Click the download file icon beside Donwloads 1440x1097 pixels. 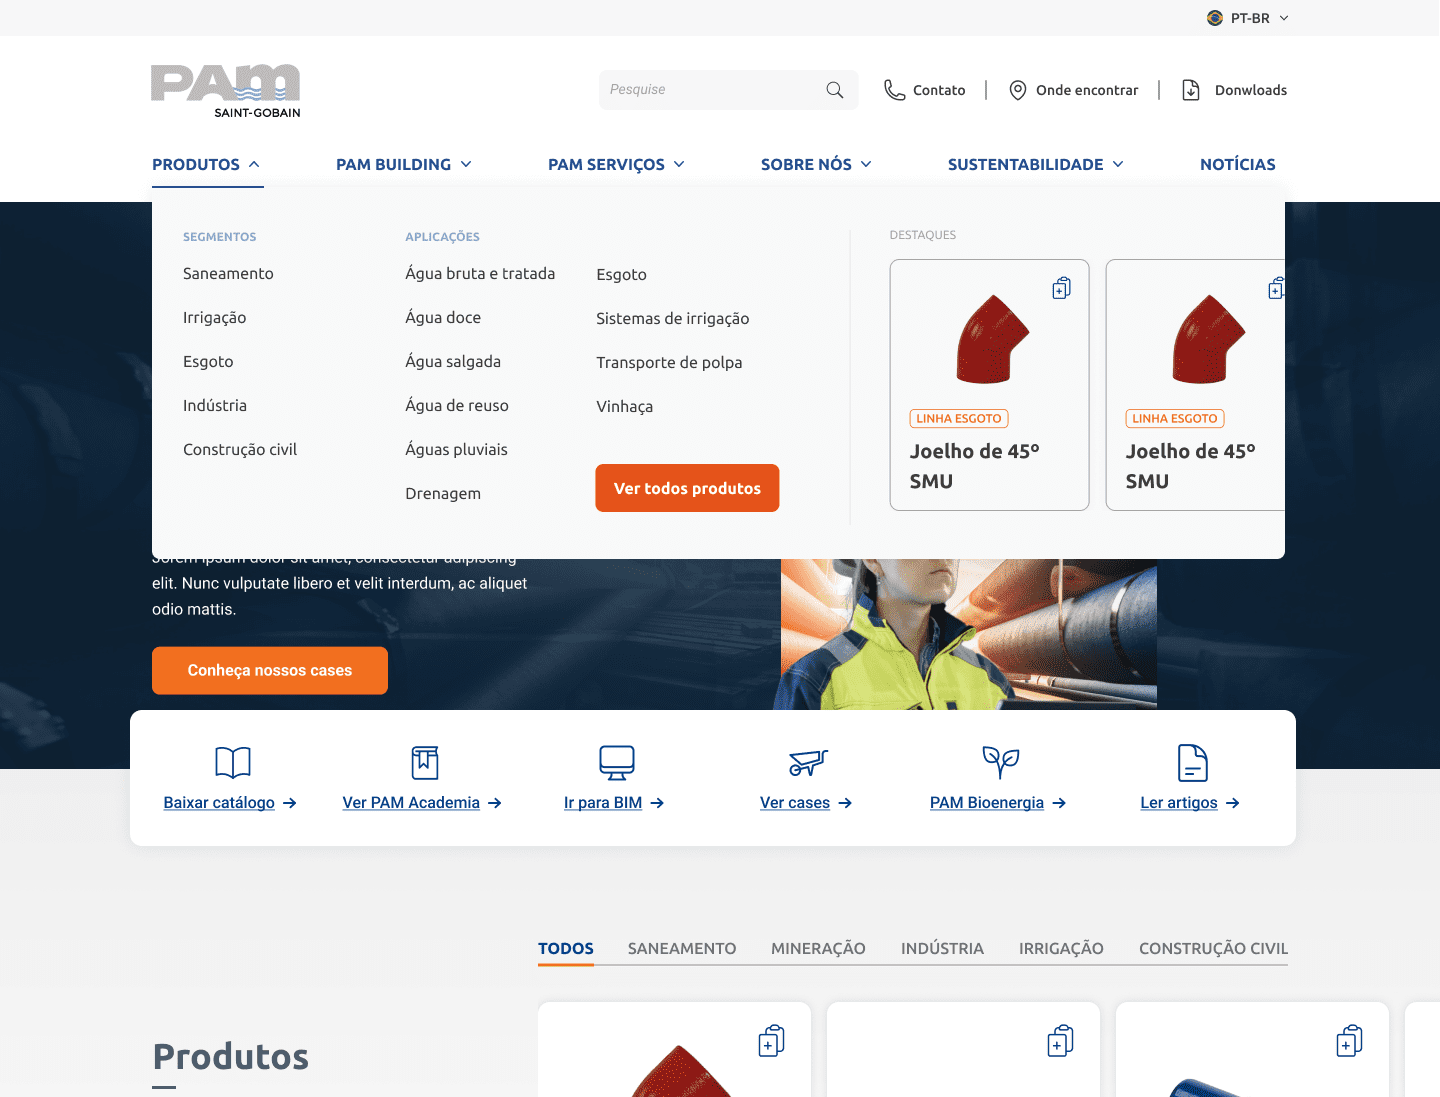[x=1191, y=90]
